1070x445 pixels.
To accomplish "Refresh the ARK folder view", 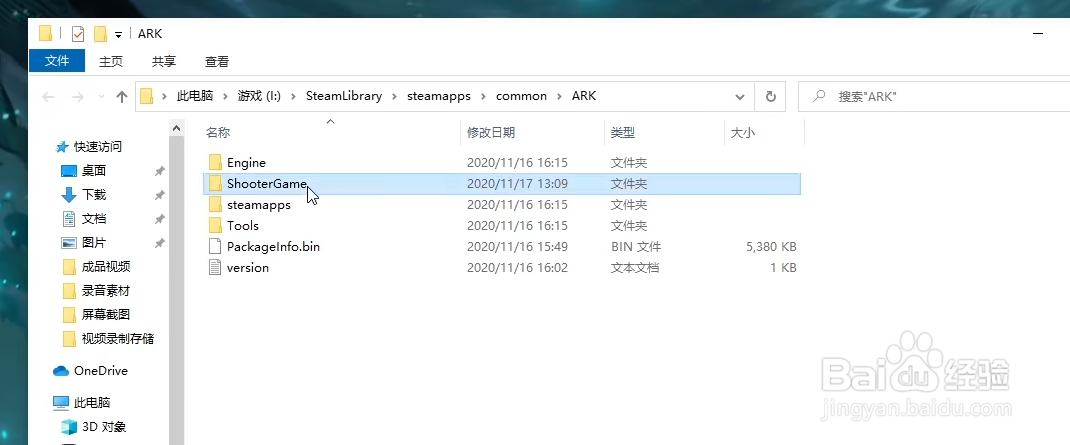I will (770, 96).
